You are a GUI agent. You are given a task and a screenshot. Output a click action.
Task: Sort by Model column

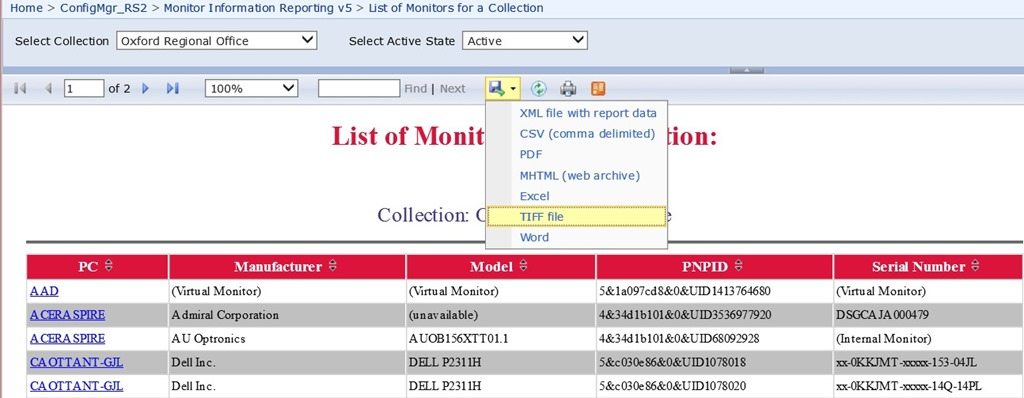click(x=523, y=267)
